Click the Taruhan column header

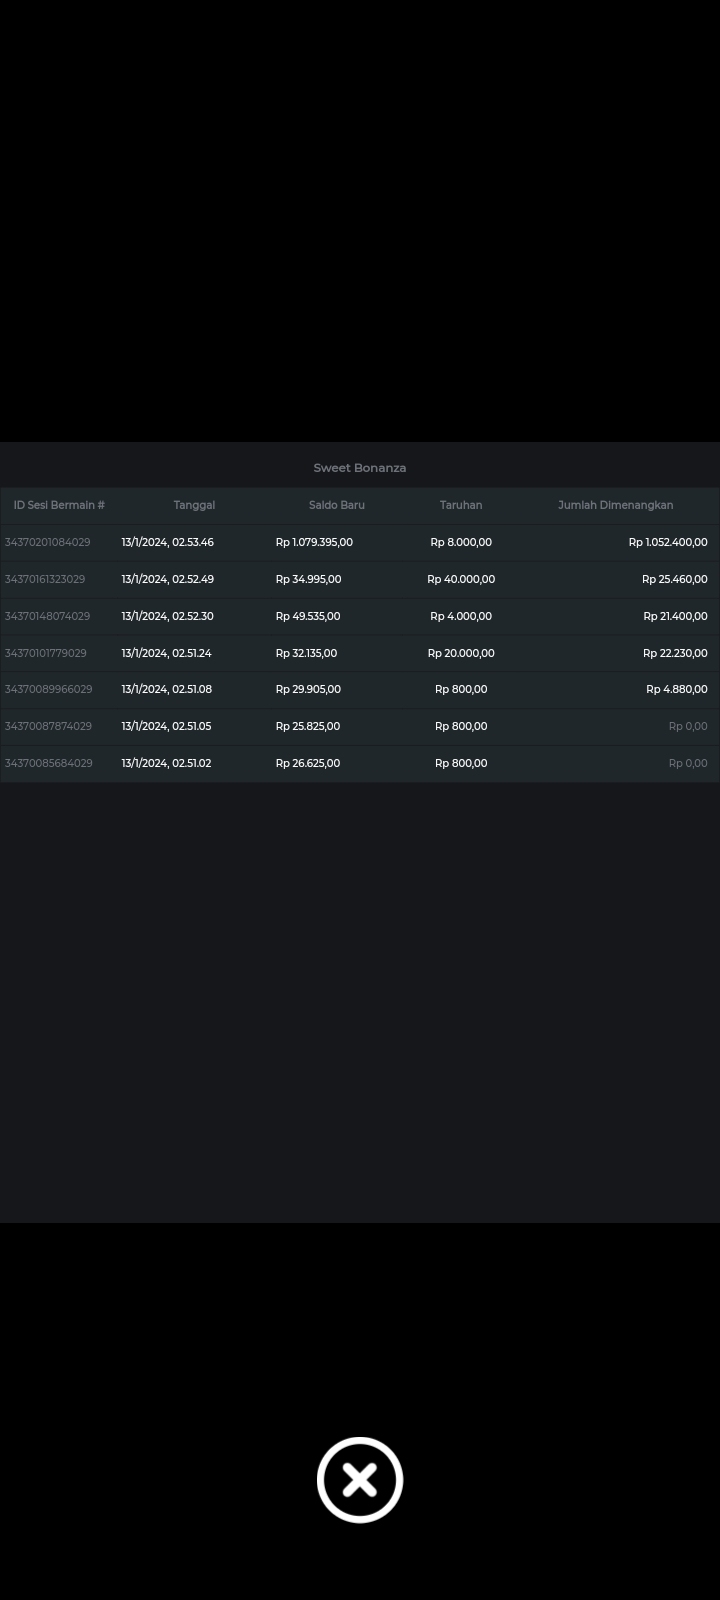(x=461, y=505)
